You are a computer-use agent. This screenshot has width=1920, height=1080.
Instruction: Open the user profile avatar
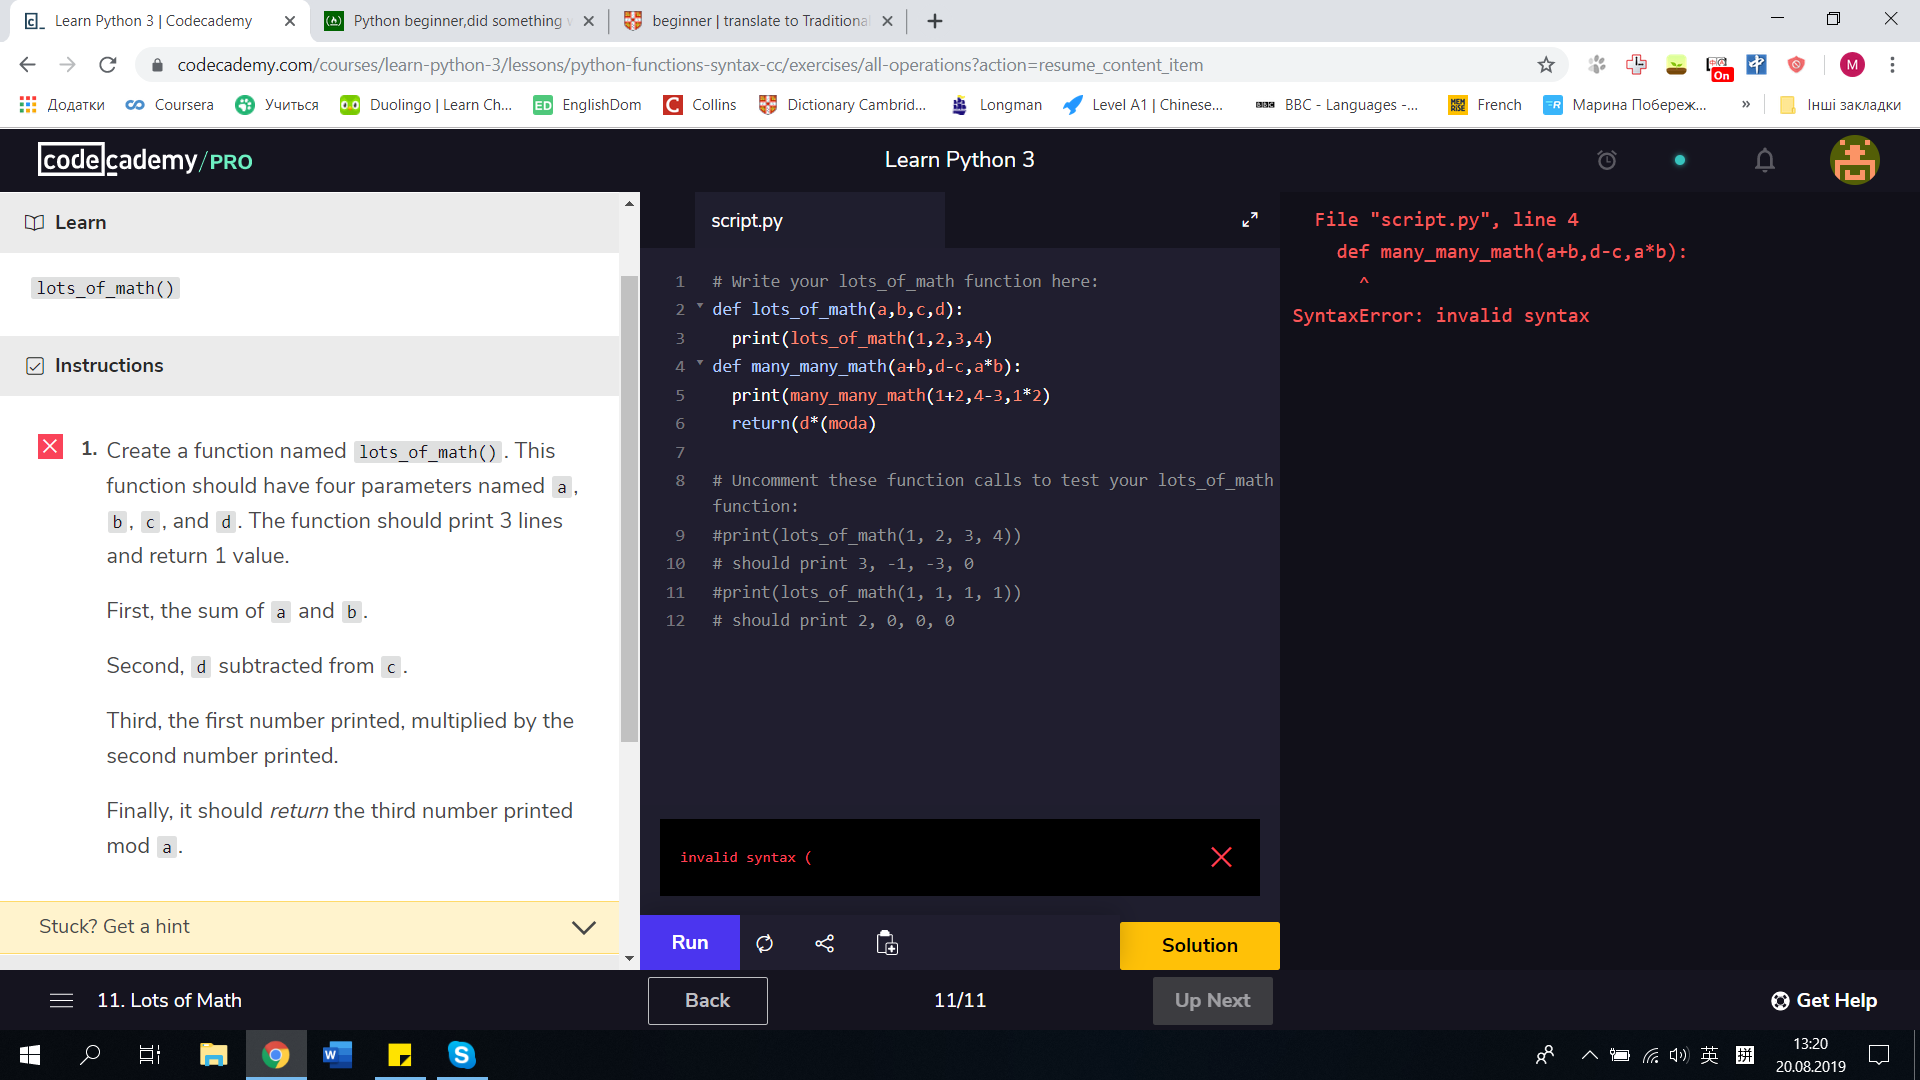[1854, 160]
